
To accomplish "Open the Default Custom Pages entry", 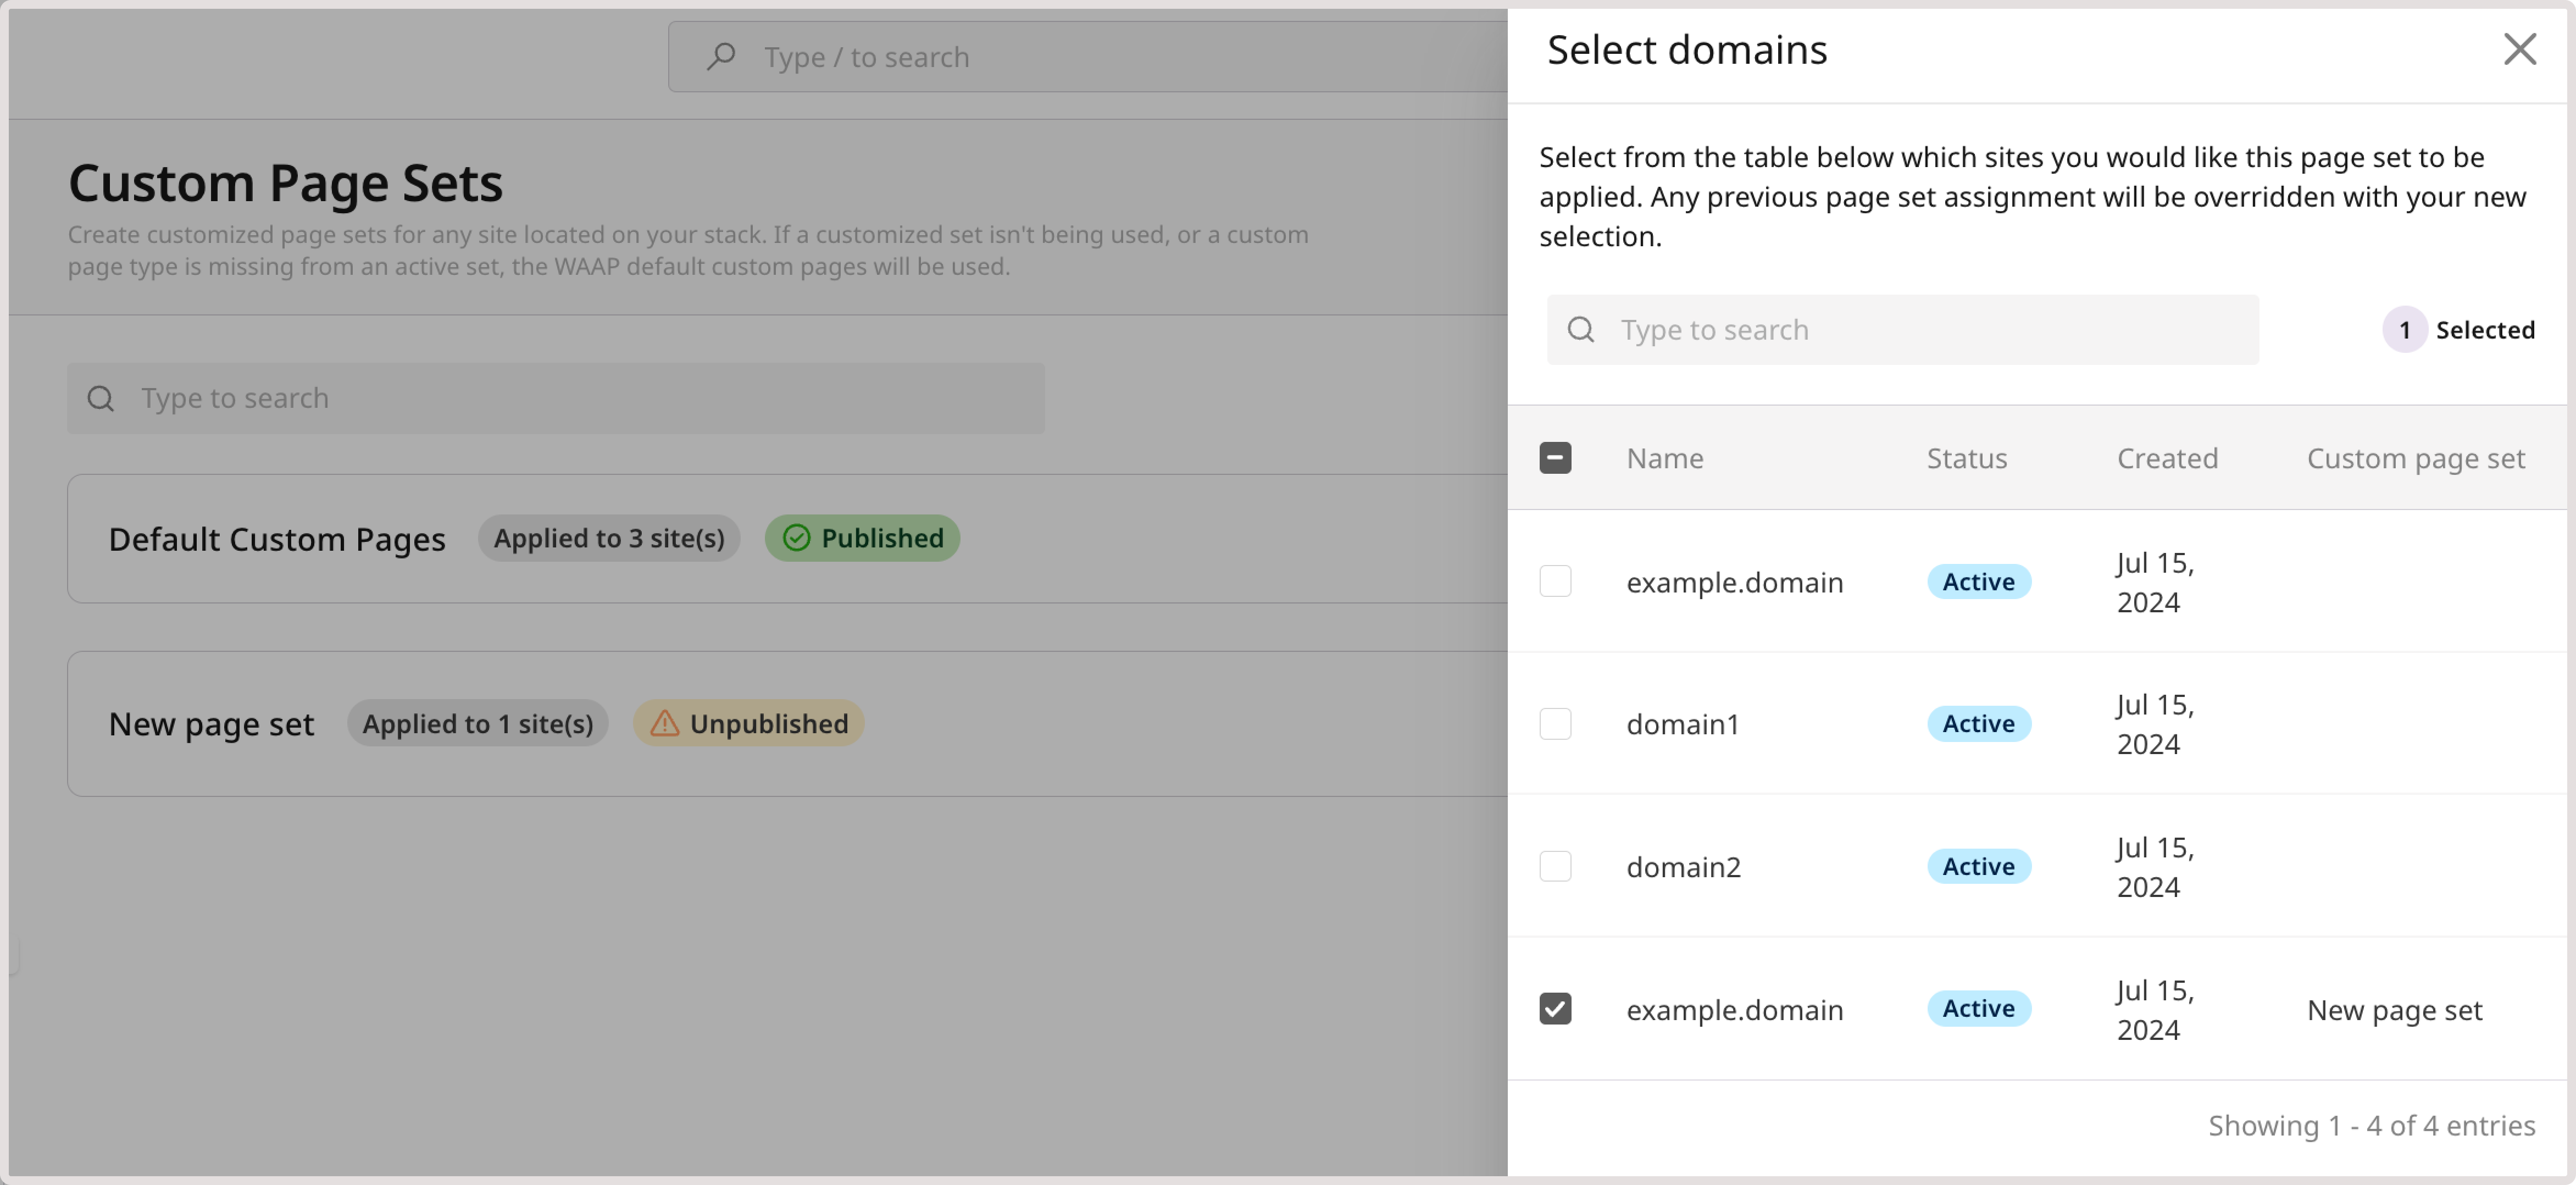I will (x=277, y=538).
